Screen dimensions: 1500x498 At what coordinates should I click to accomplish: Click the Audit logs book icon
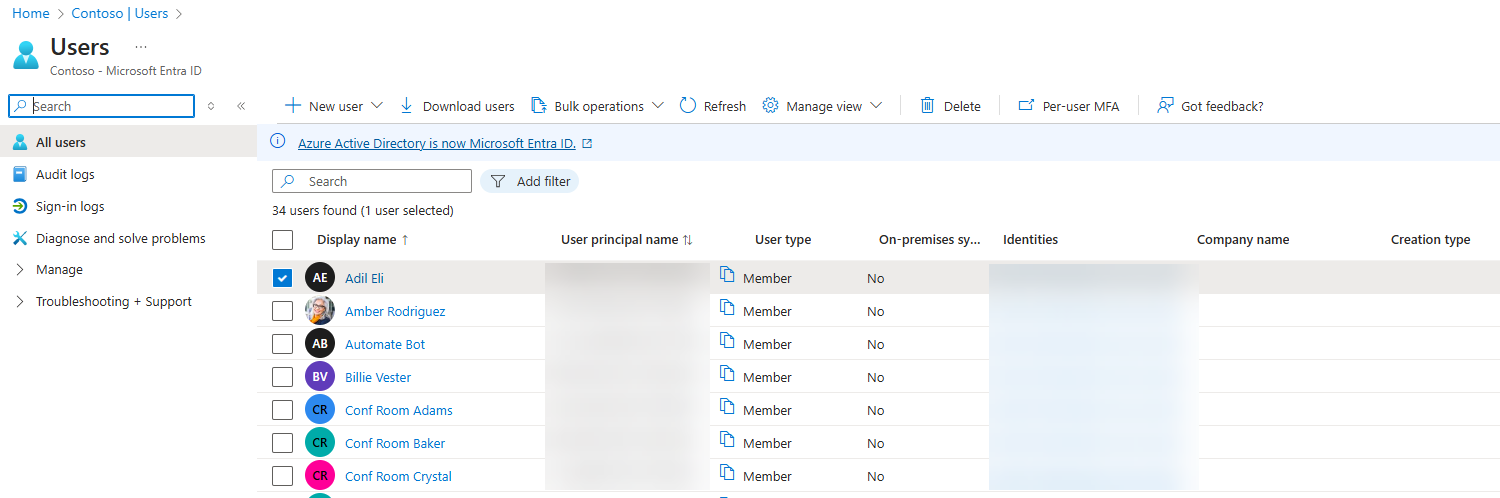tap(20, 174)
